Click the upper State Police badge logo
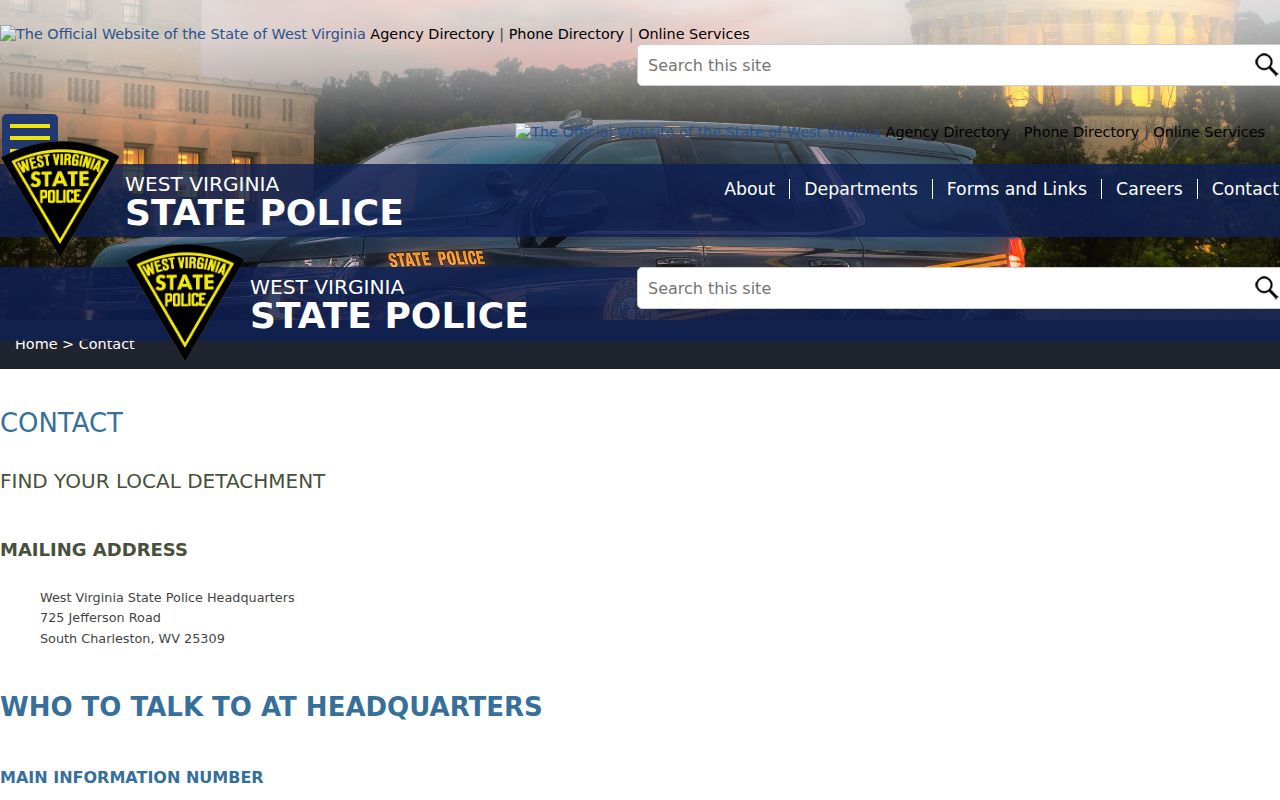Viewport: 1280px width, 800px height. [x=60, y=197]
